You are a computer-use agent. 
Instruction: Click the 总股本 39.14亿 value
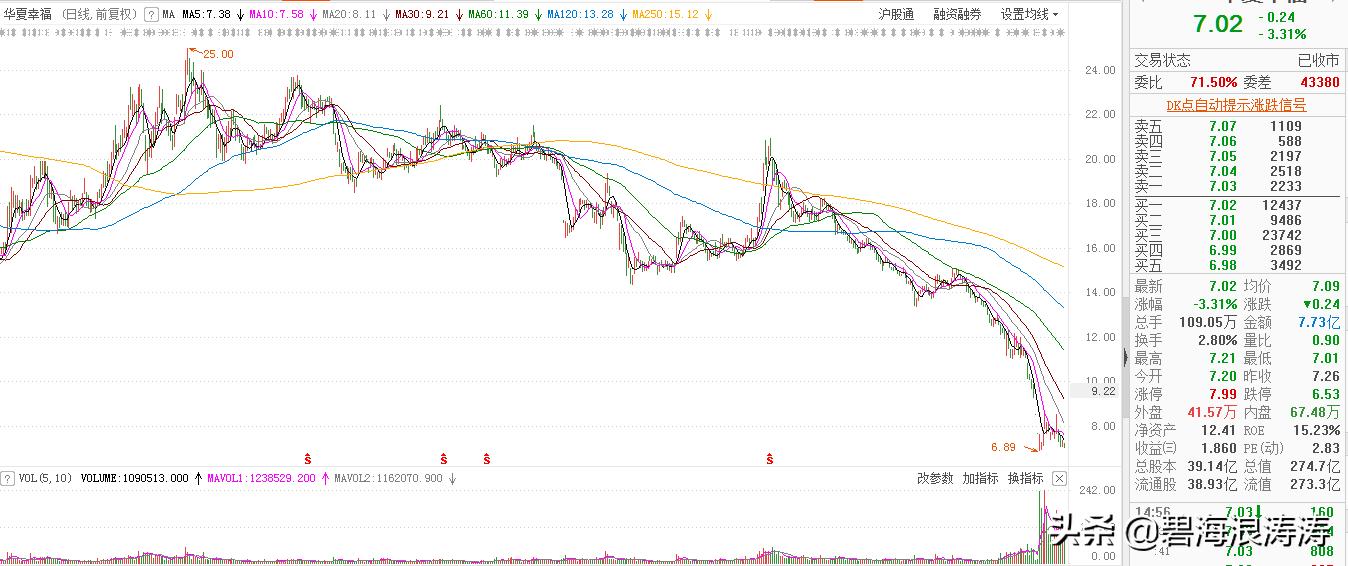[x=1214, y=466]
